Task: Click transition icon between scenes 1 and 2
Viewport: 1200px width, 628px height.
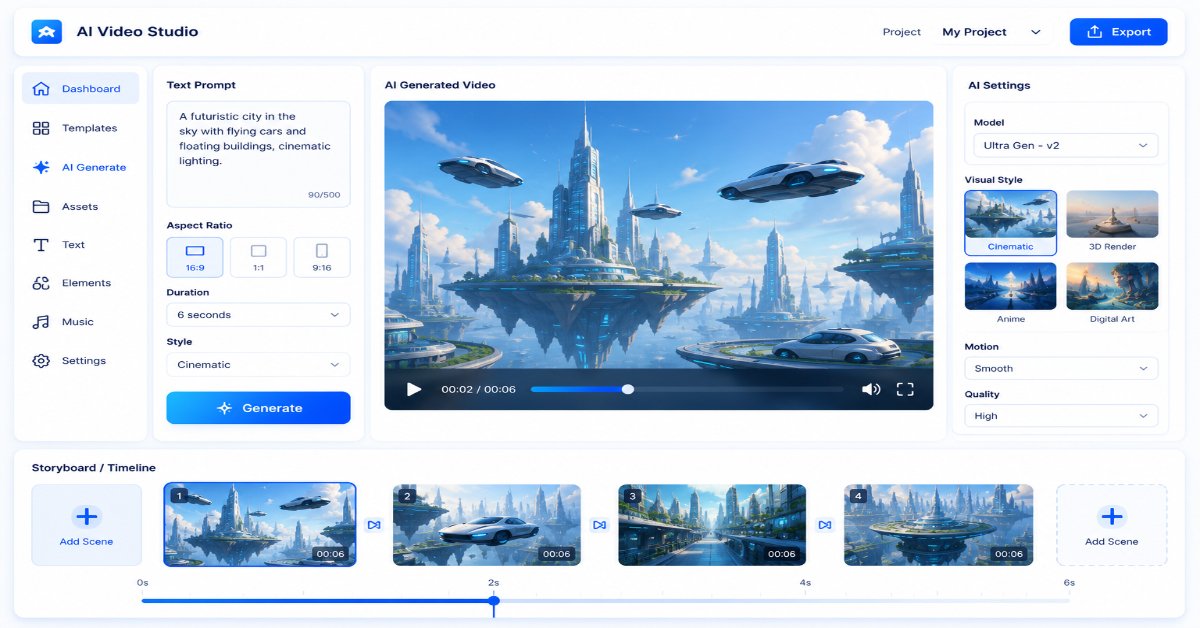Action: point(374,525)
